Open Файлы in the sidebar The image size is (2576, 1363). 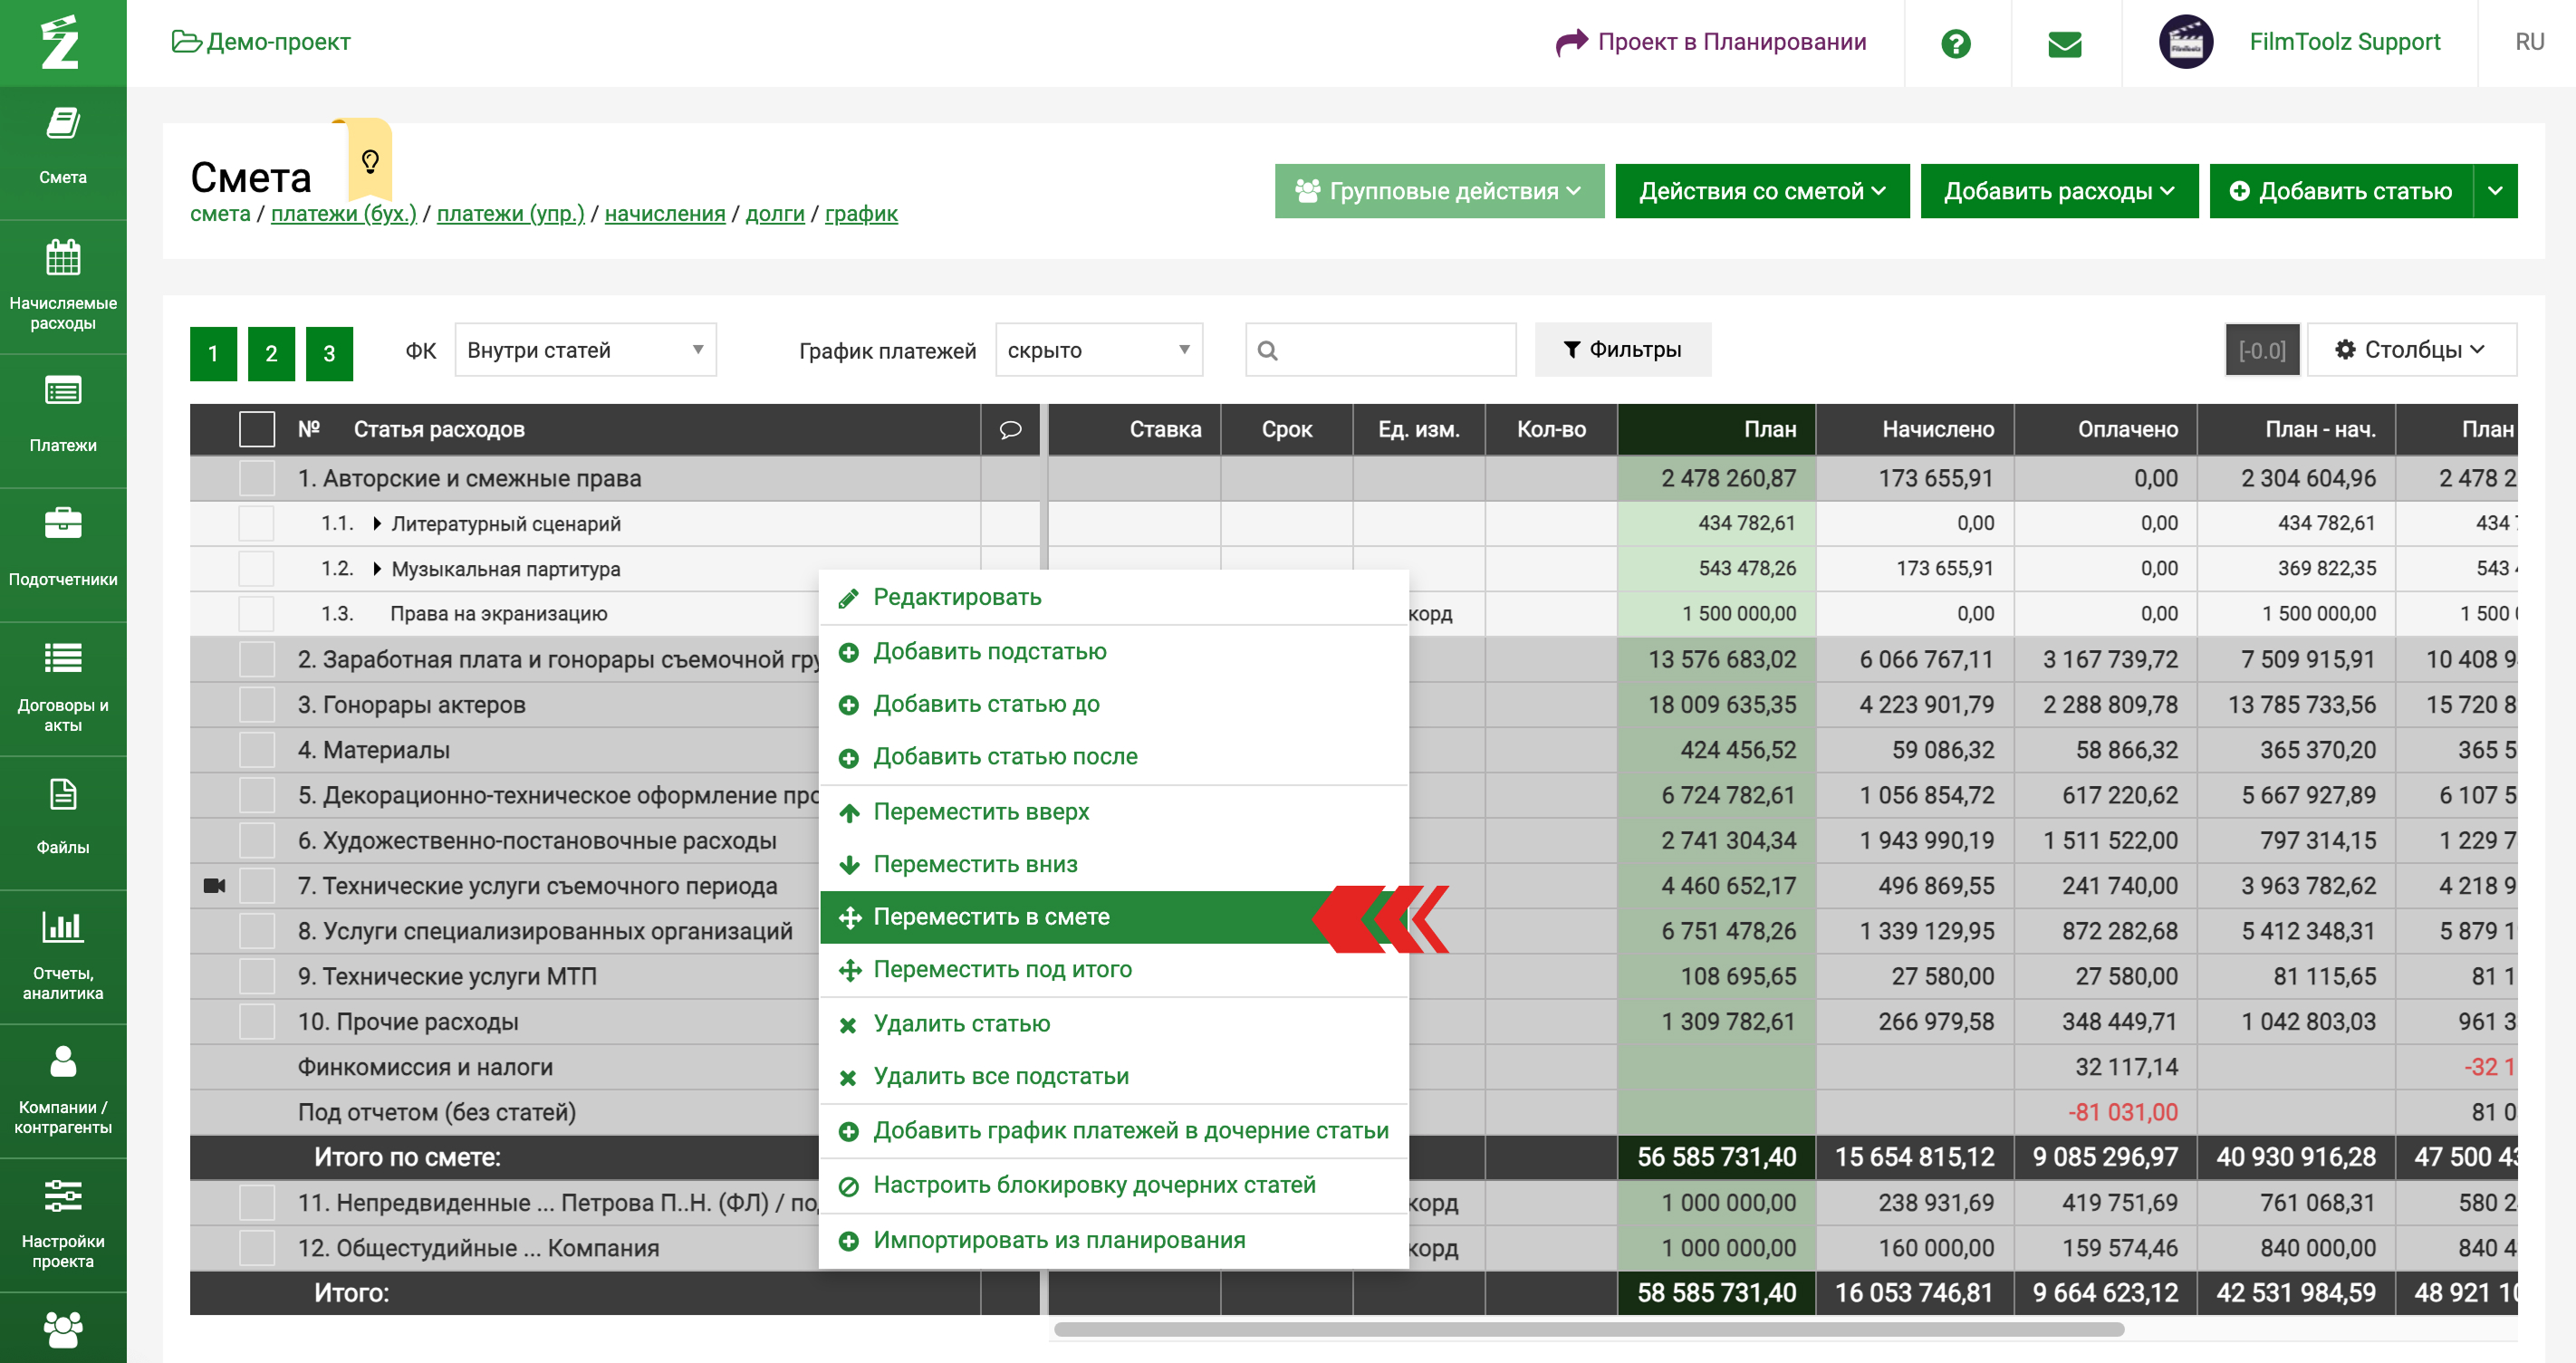coord(63,821)
